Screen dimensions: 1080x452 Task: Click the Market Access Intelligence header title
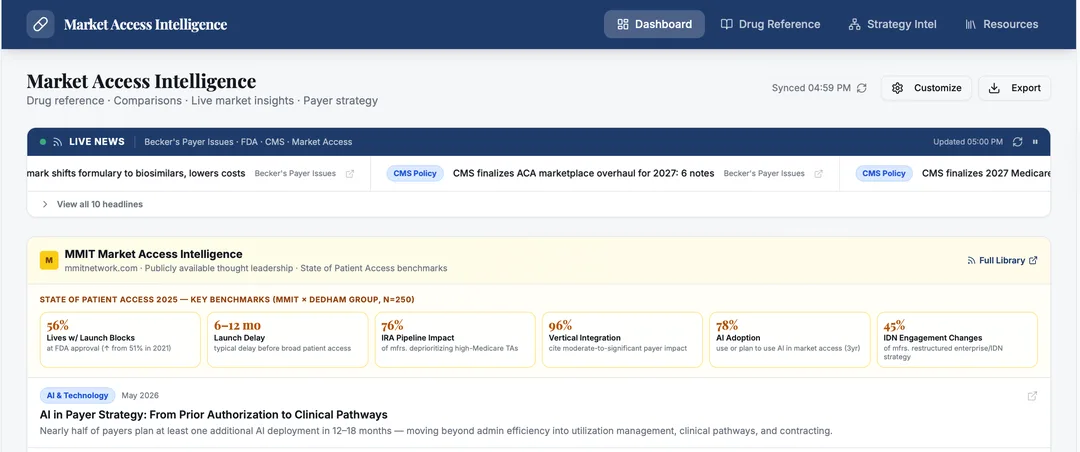coord(145,25)
